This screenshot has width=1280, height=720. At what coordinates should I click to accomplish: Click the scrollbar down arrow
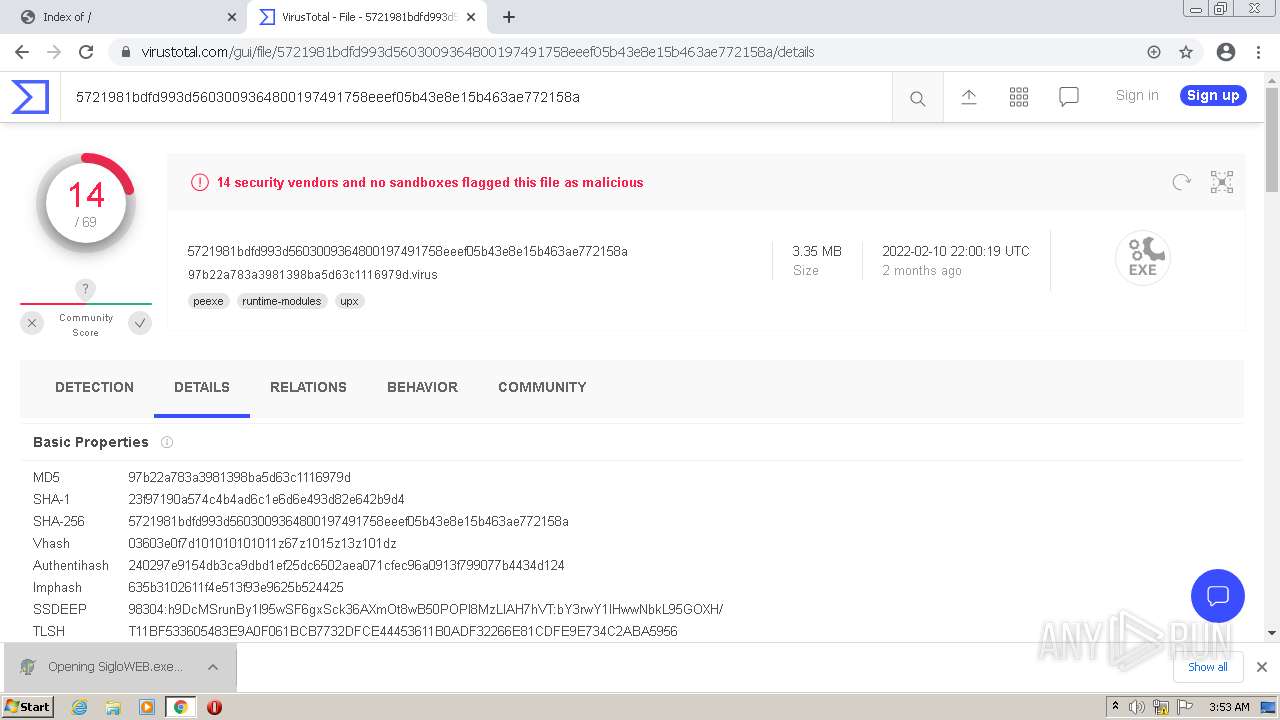click(1272, 632)
